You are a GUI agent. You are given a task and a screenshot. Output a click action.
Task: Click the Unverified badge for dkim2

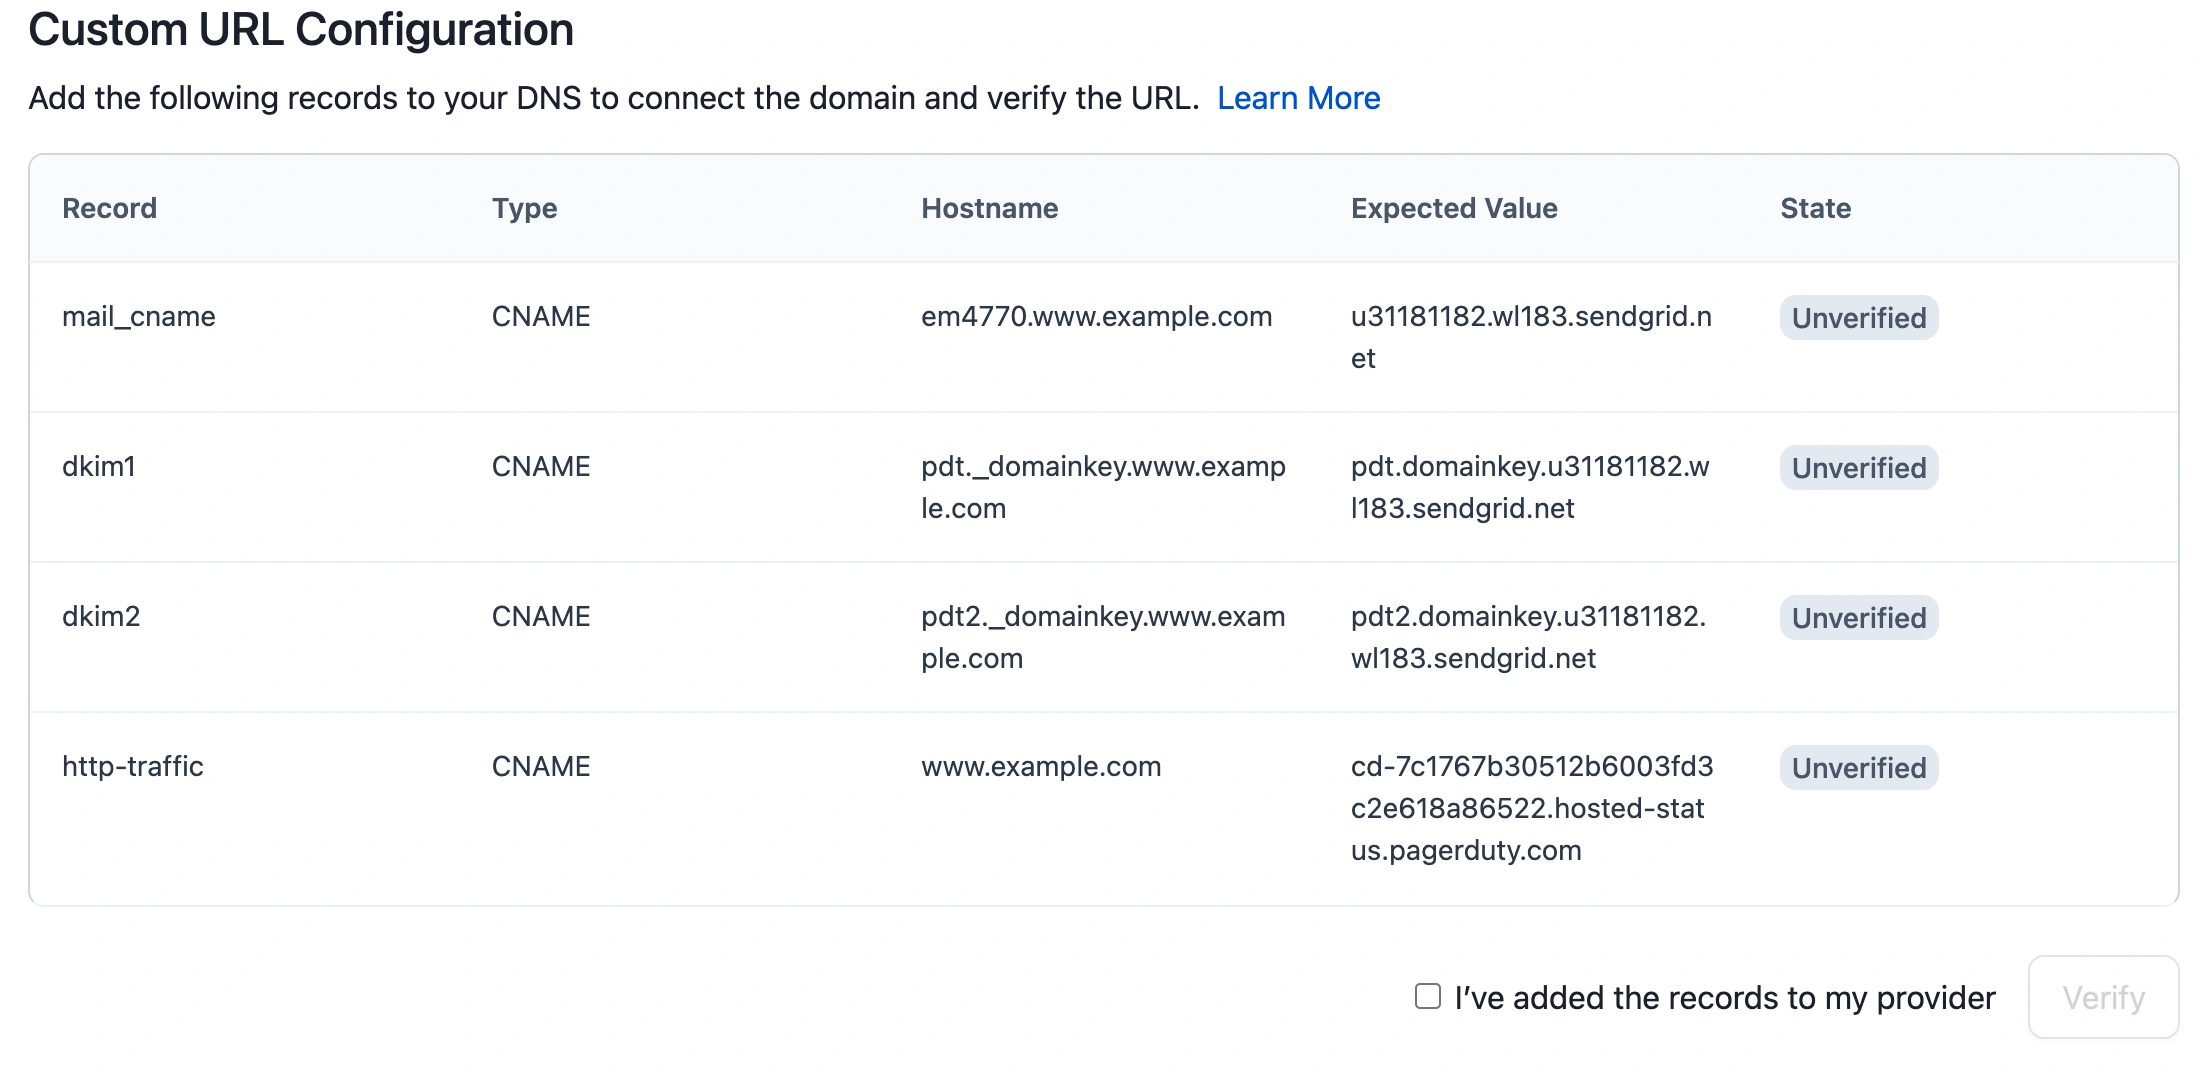[x=1858, y=618]
